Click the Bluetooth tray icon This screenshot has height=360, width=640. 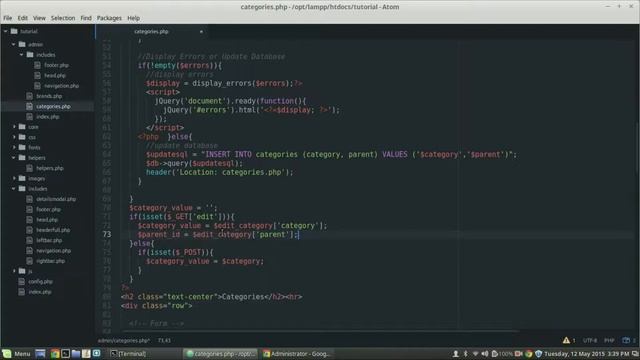pos(465,353)
